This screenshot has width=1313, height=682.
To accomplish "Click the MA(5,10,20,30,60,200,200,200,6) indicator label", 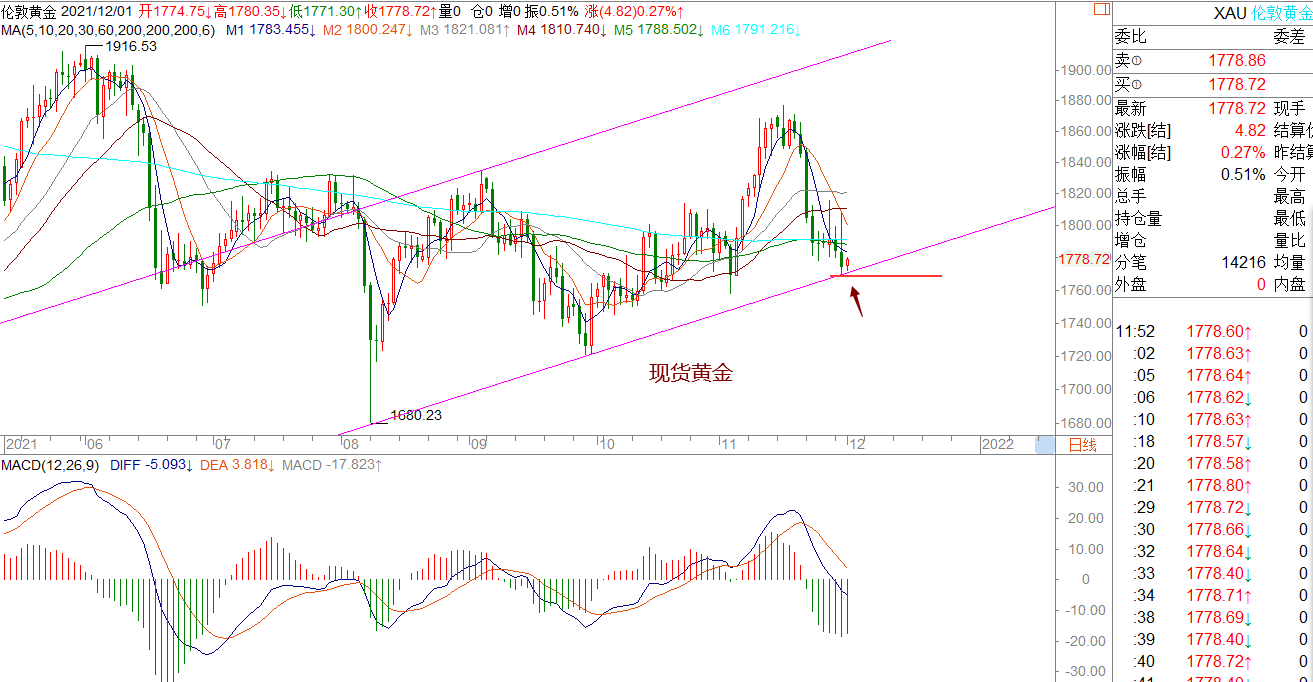I will point(108,30).
